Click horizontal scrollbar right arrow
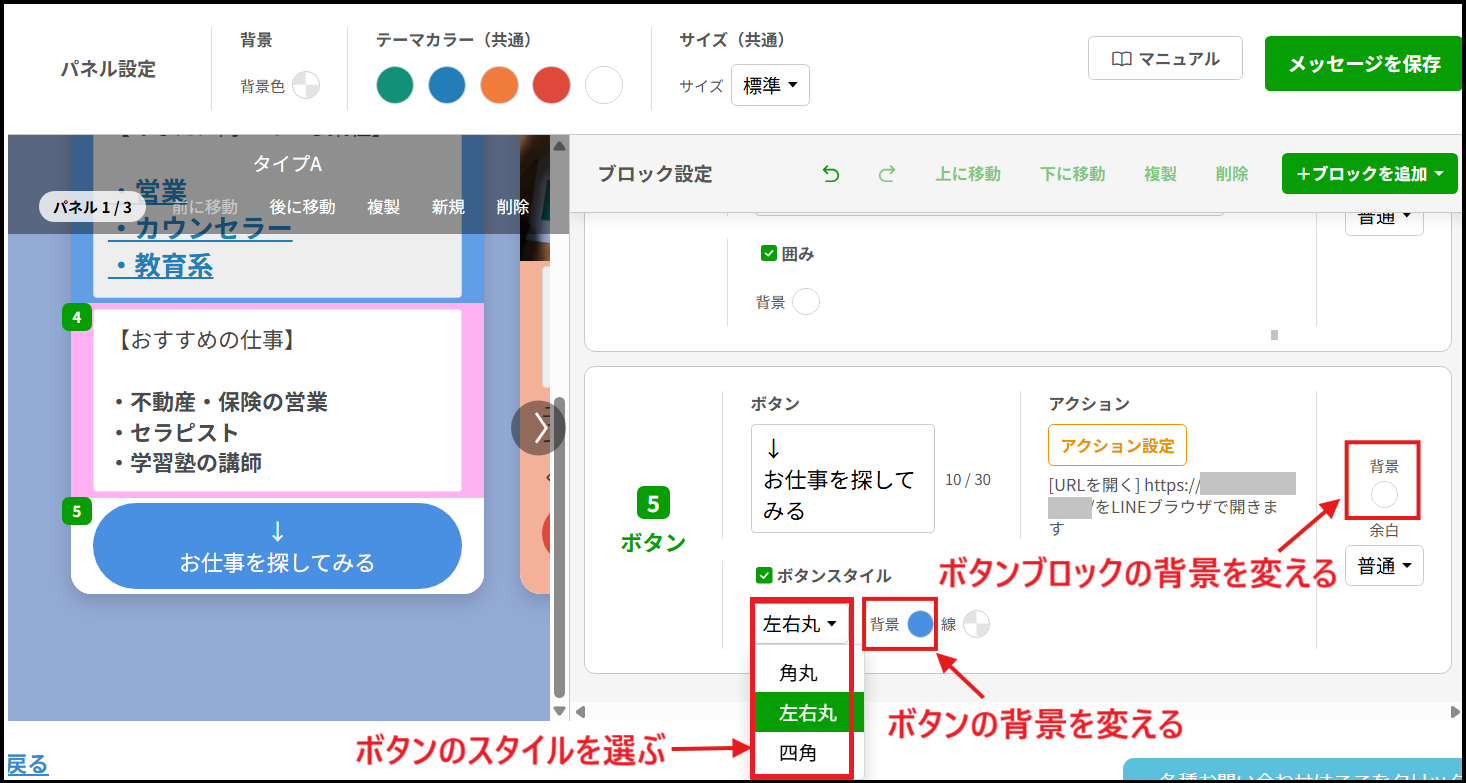The image size is (1466, 783). click(x=1454, y=712)
